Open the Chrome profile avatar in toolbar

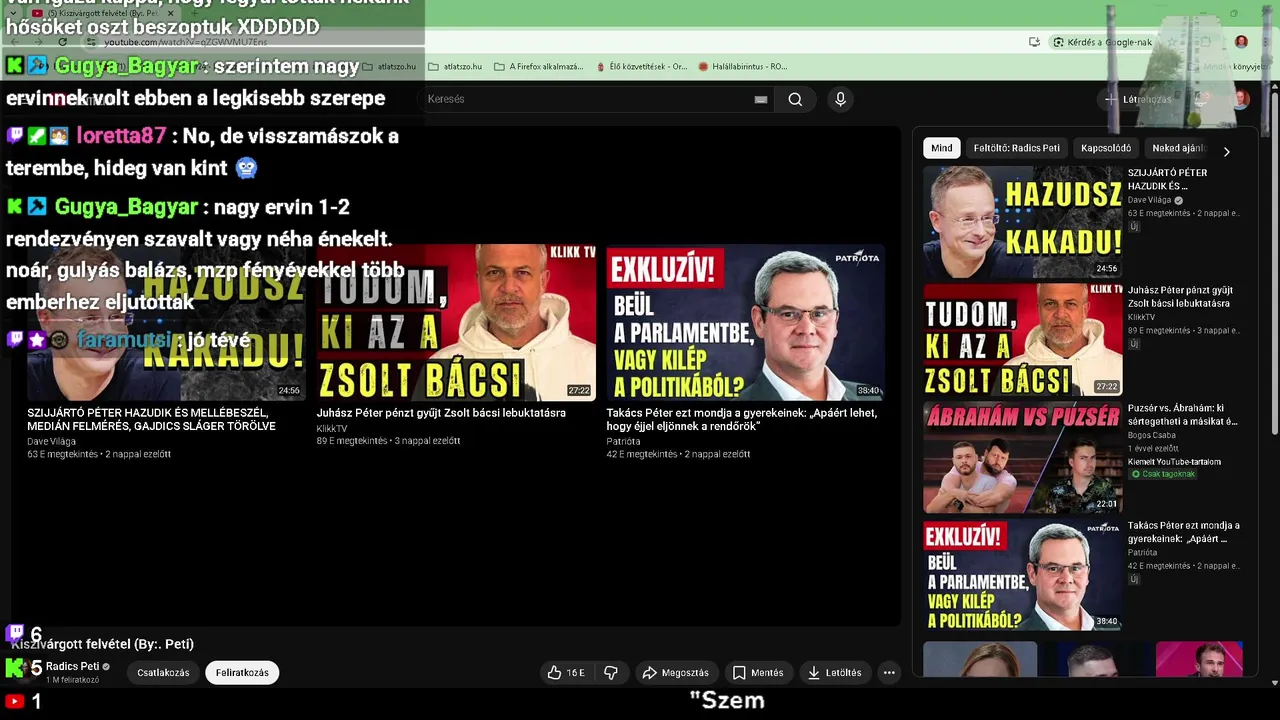click(1241, 42)
